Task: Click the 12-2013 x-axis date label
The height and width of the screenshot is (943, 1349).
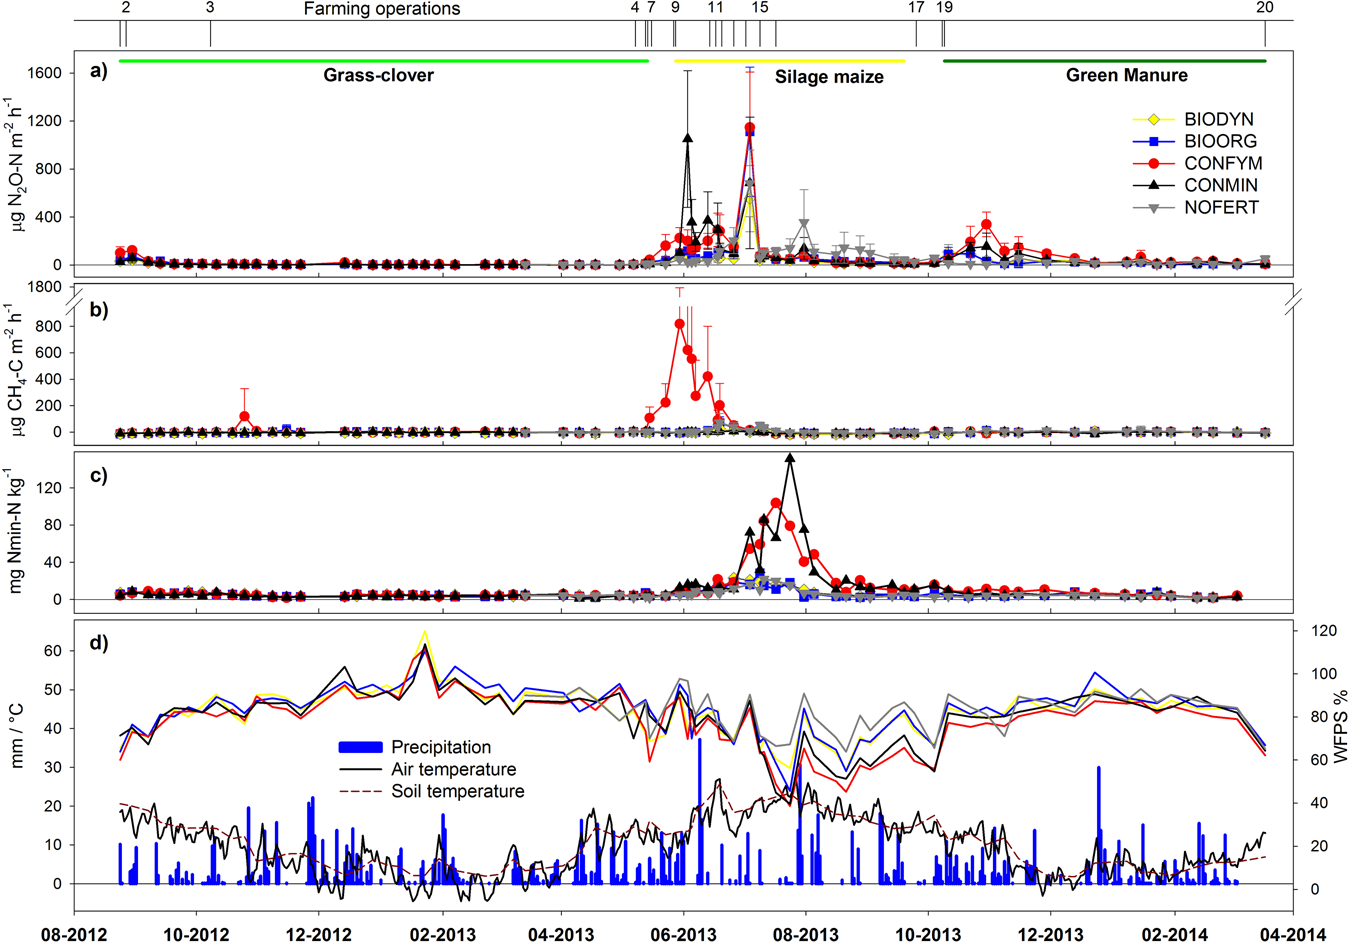Action: [x=1050, y=933]
